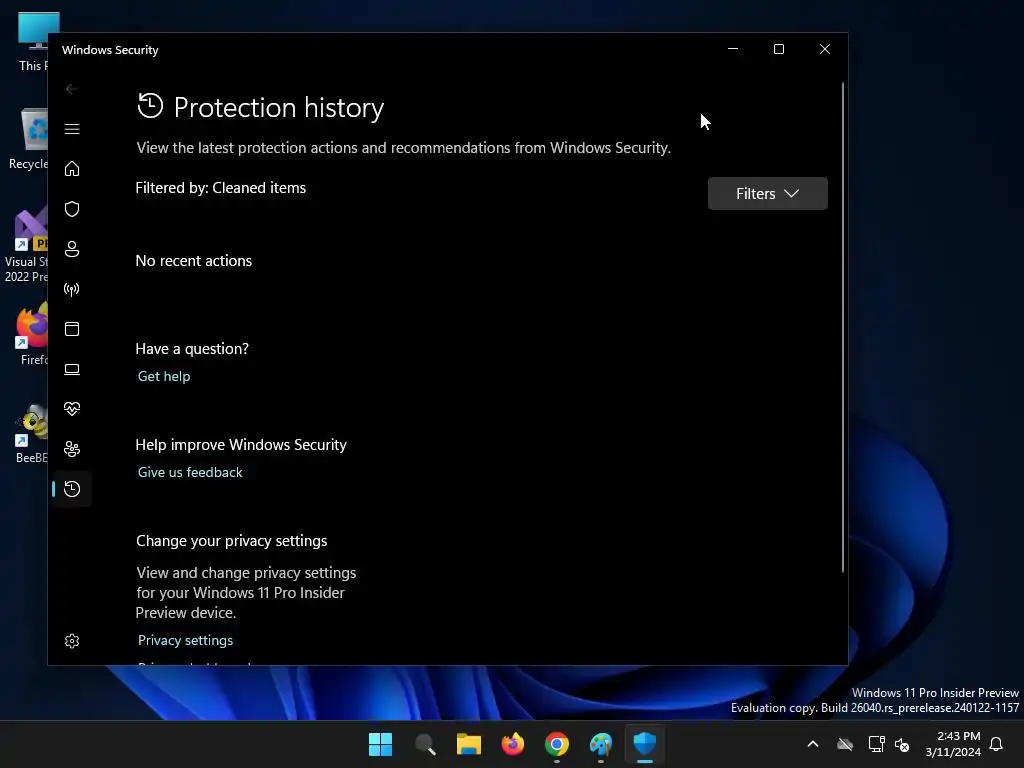The image size is (1024, 768).
Task: Open the Home page in the sidebar
Action: point(72,168)
